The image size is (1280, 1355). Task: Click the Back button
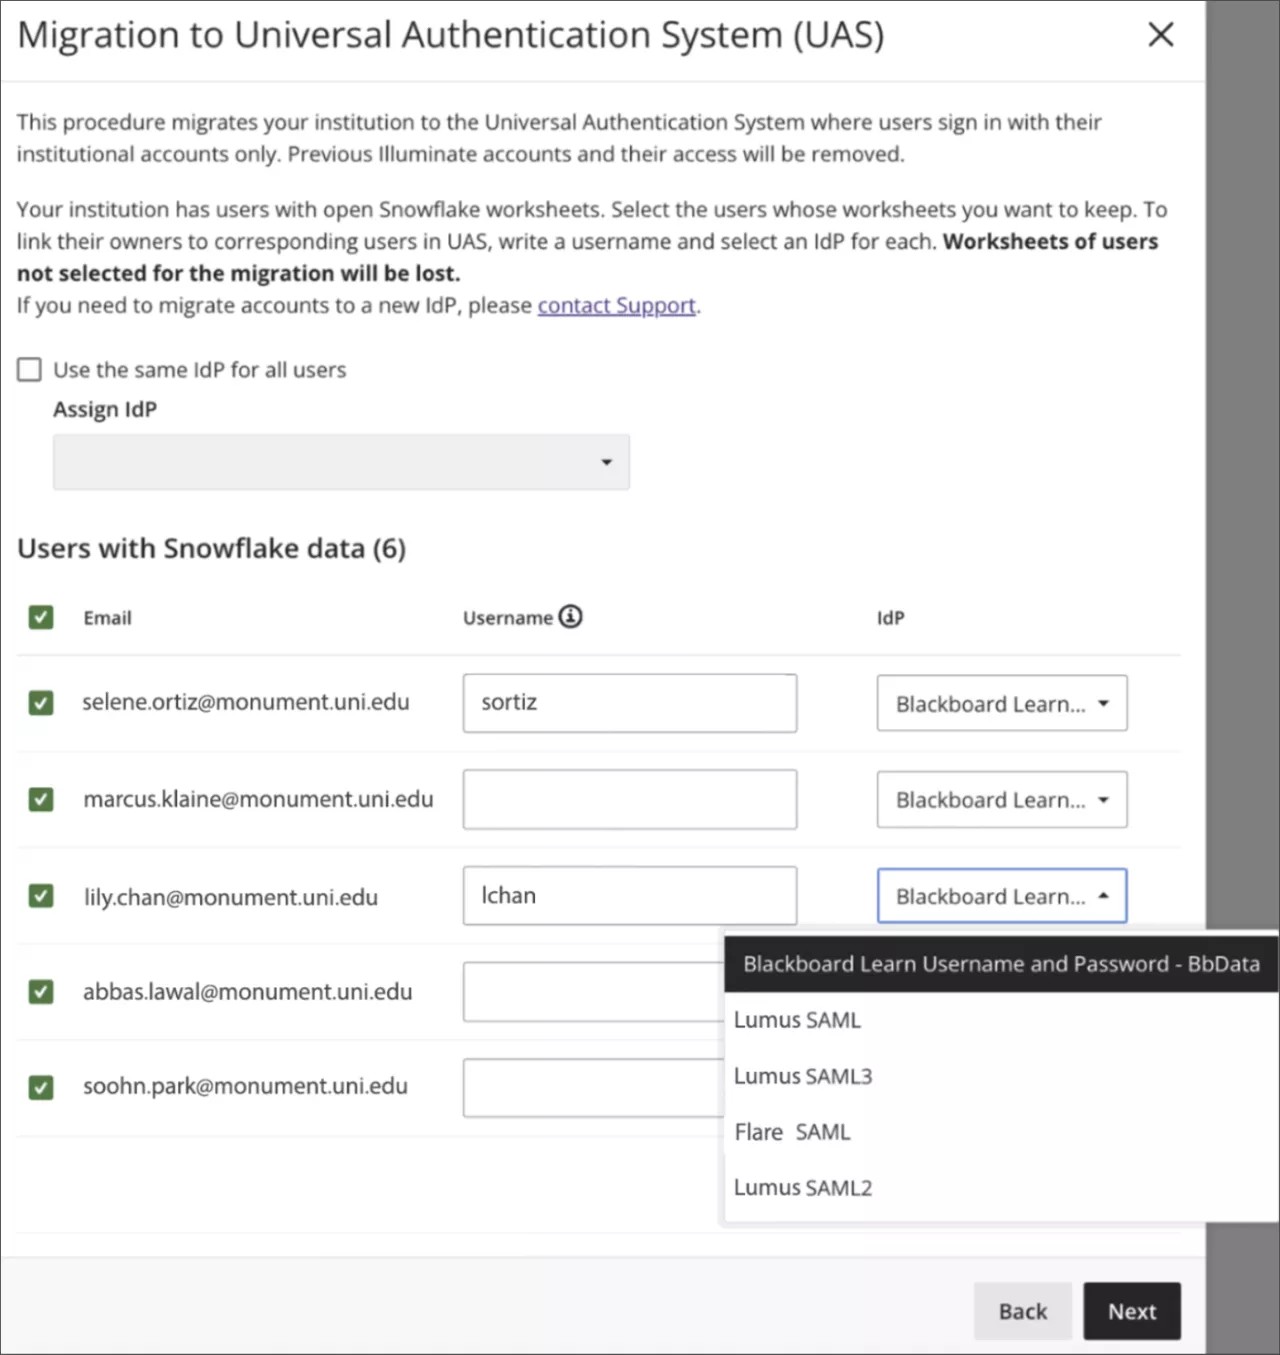pos(1022,1311)
